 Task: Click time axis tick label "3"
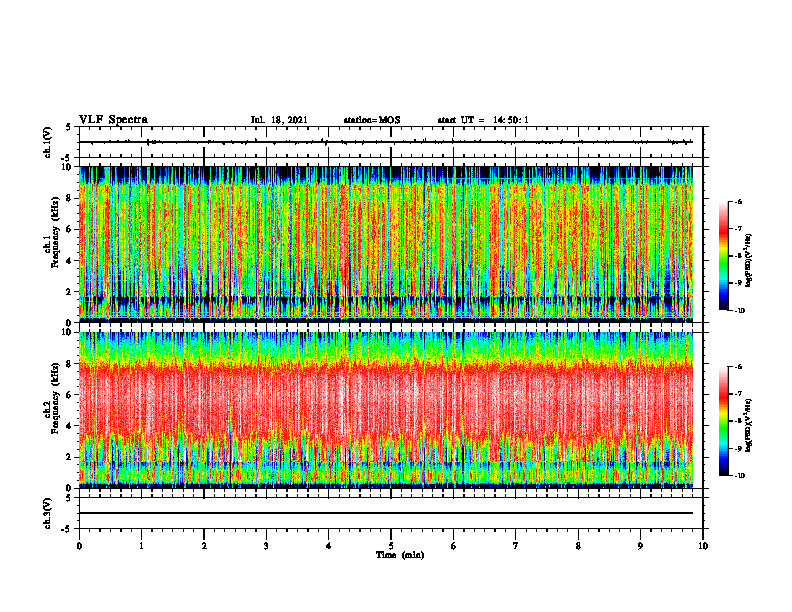[x=266, y=546]
